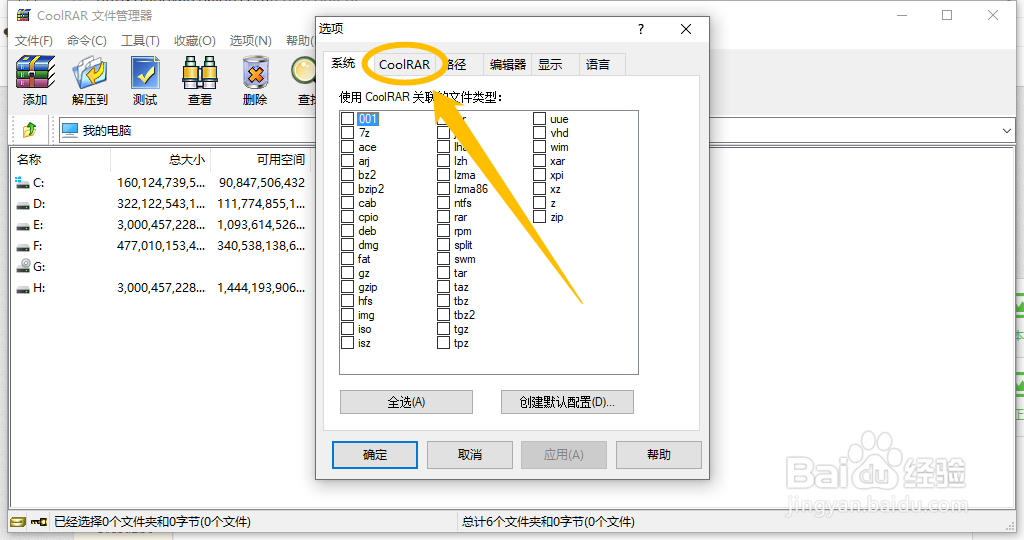Tick the wim checkbox
This screenshot has height=540, width=1024.
539,147
